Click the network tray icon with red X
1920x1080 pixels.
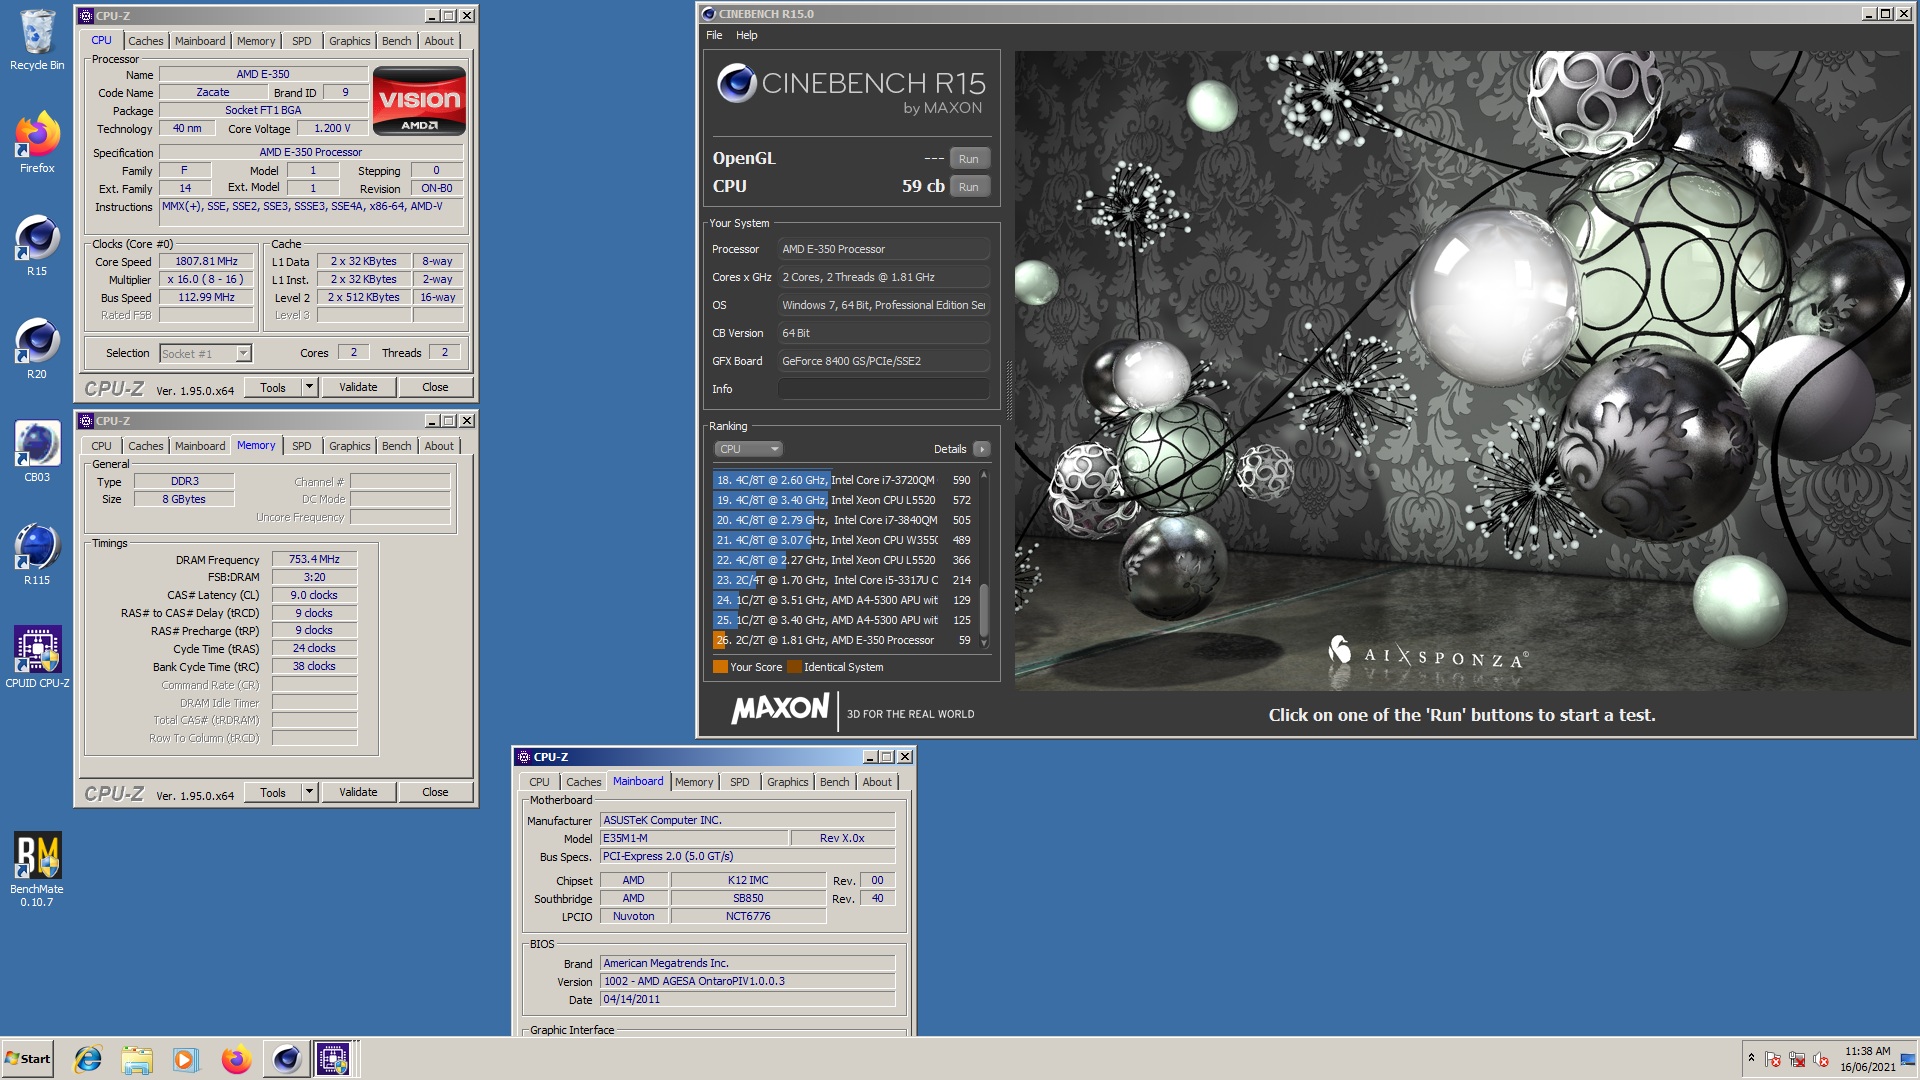coord(1797,1059)
